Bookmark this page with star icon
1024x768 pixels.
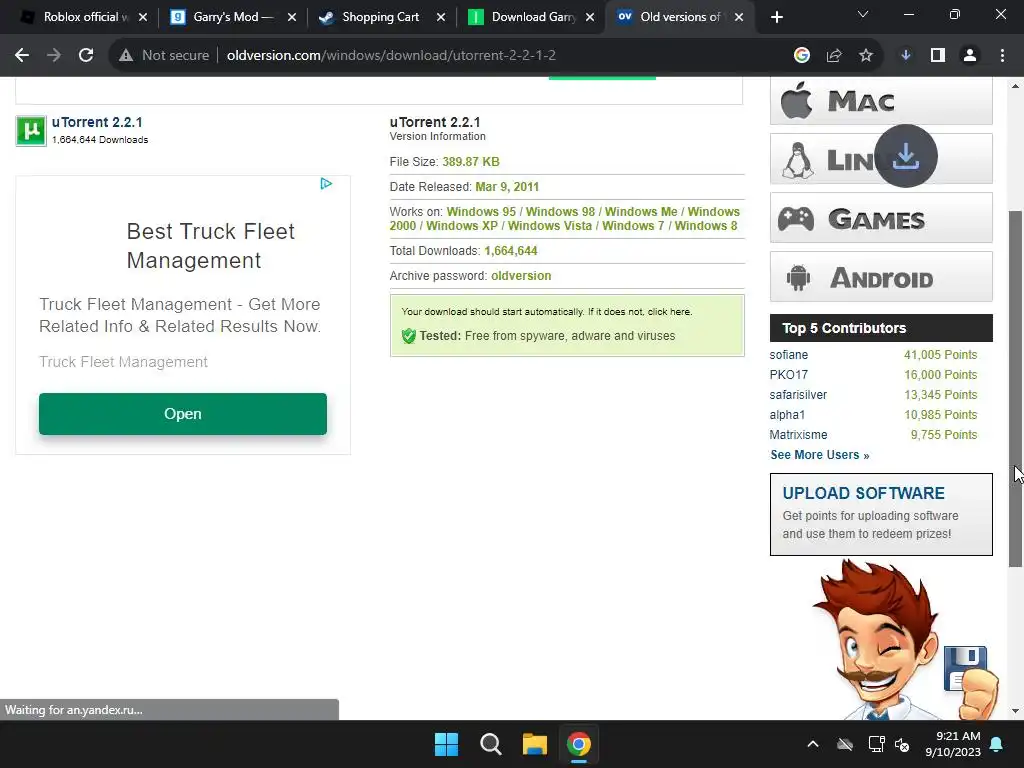[x=866, y=56]
